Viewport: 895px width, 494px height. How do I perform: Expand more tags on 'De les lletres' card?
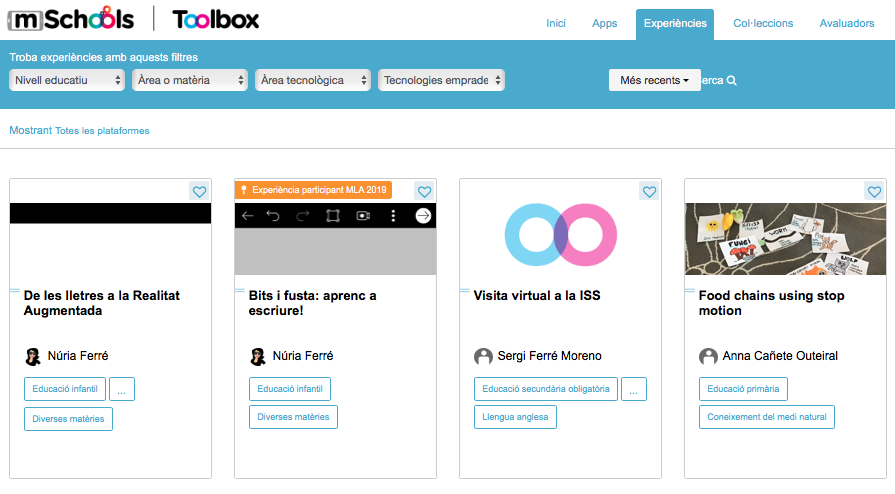tap(122, 389)
